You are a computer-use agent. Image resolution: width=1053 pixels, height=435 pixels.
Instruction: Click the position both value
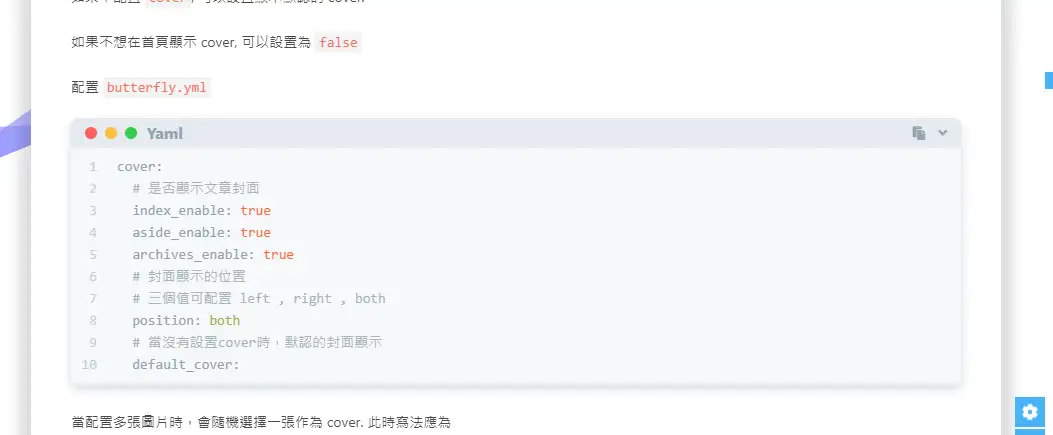(x=224, y=320)
